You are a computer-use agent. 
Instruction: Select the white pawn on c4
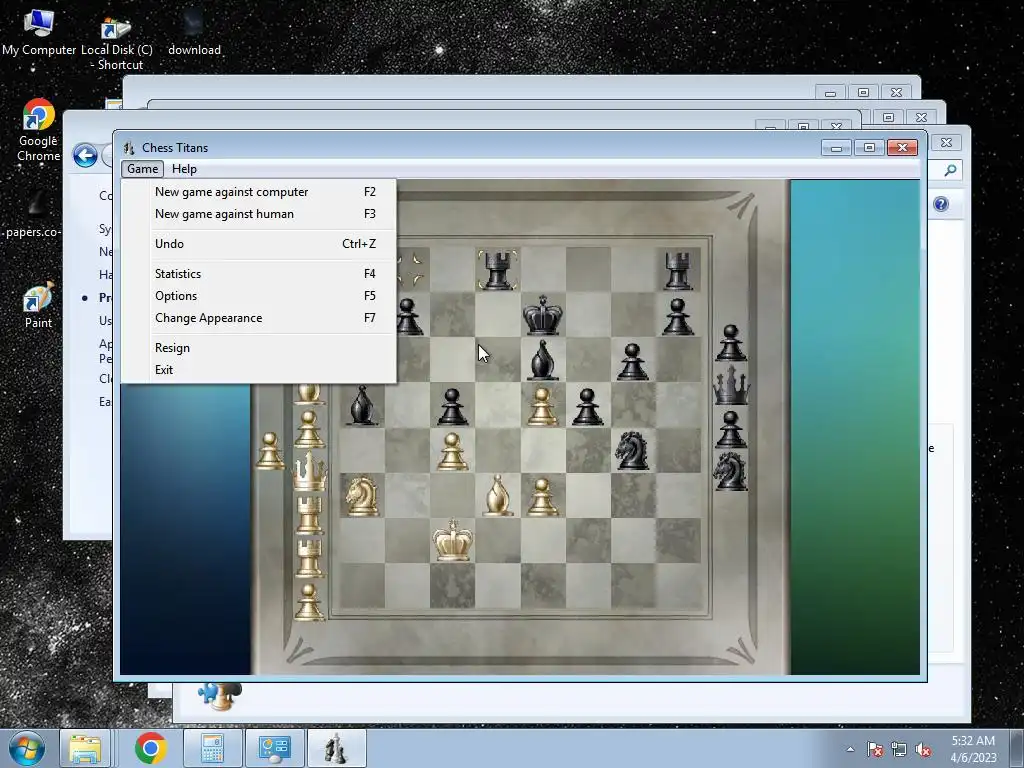click(453, 452)
